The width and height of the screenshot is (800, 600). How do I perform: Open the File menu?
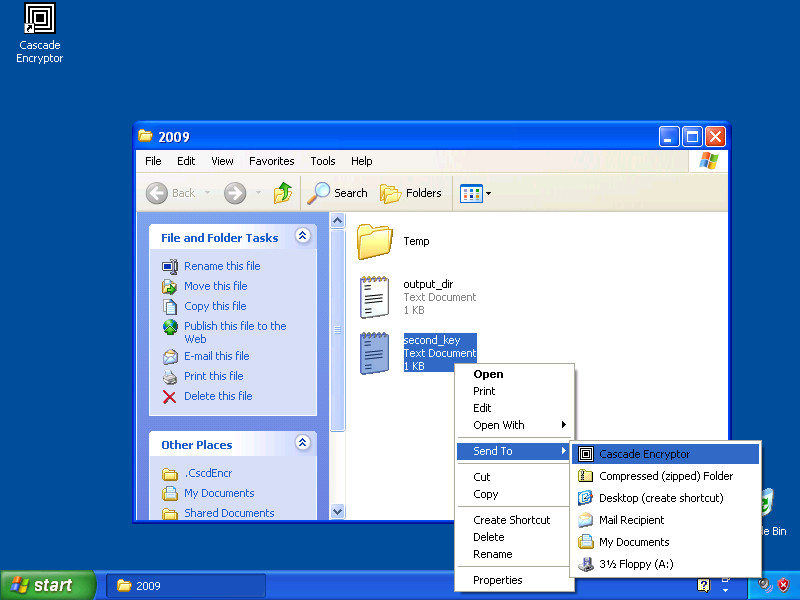(x=153, y=161)
